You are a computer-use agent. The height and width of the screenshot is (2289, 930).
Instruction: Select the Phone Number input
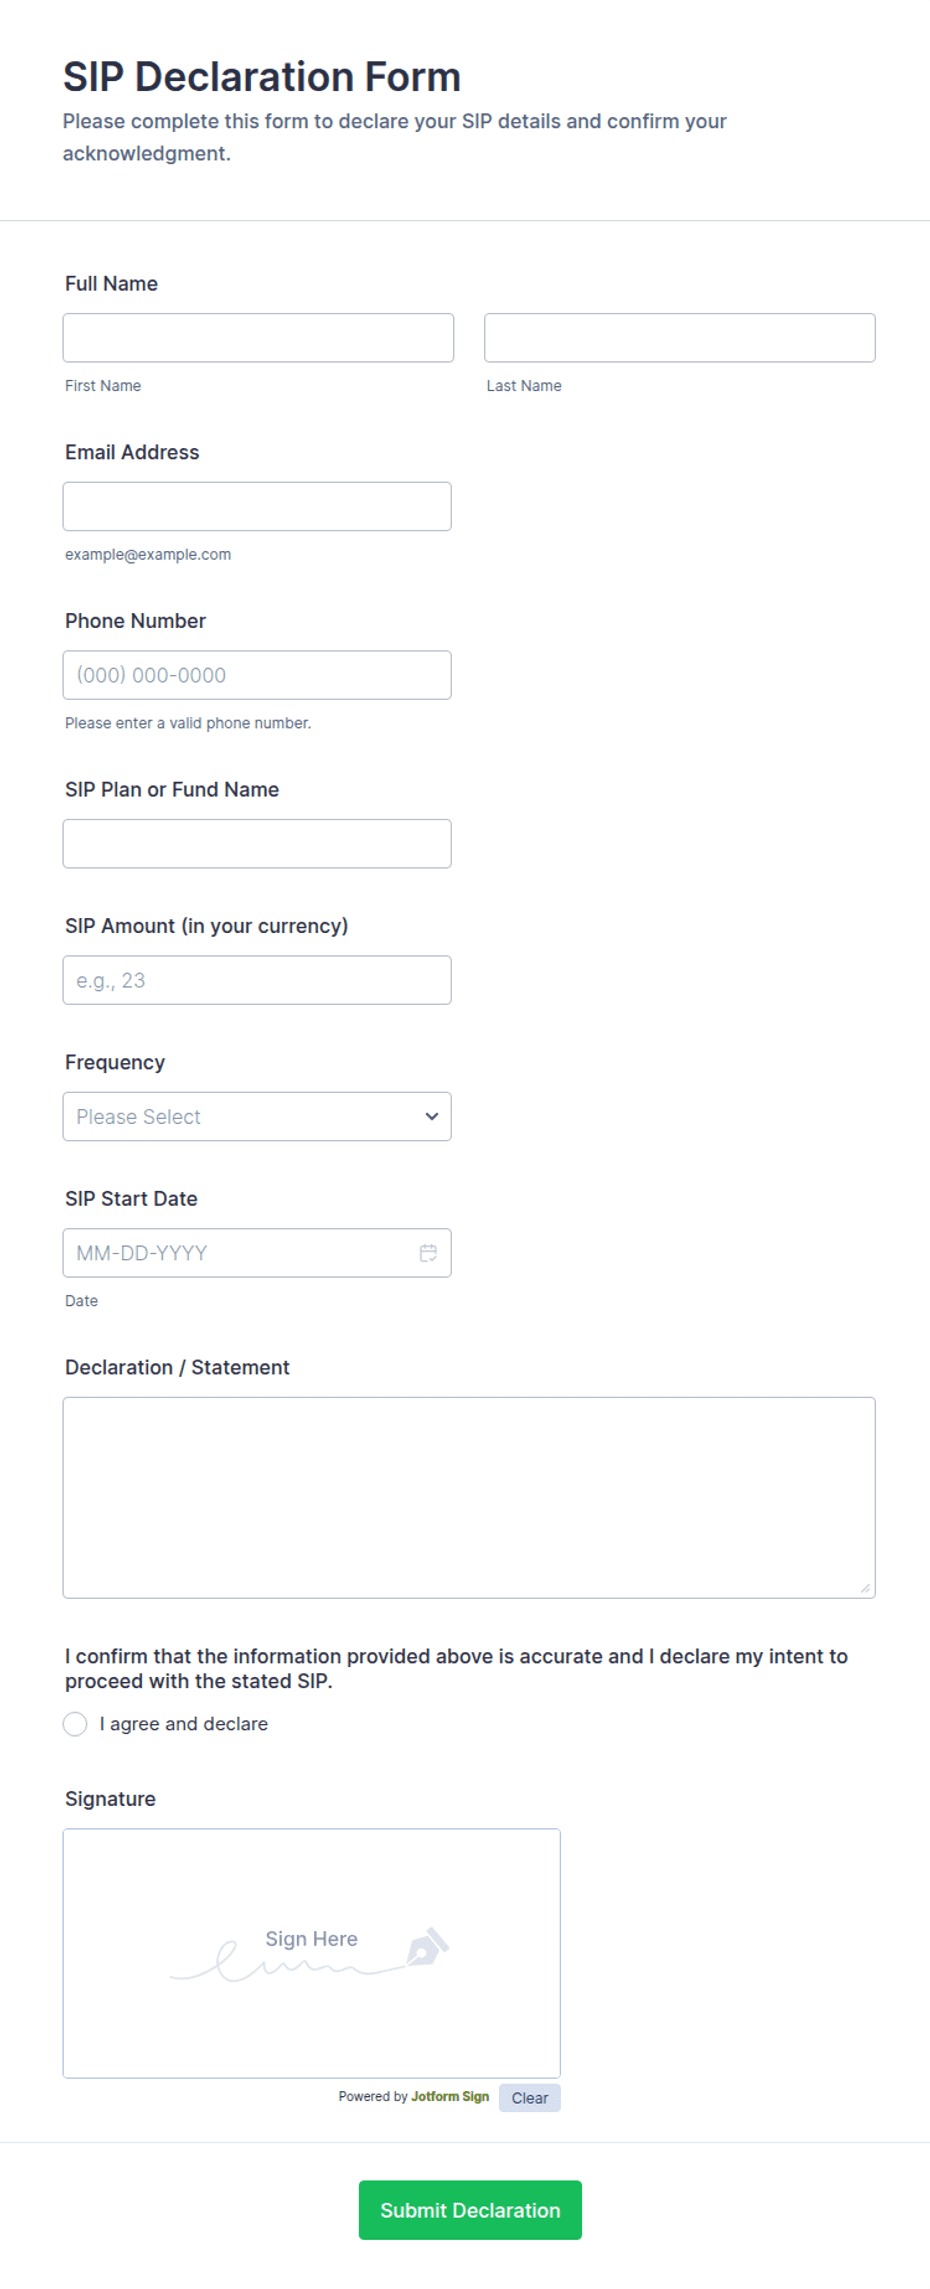point(257,675)
